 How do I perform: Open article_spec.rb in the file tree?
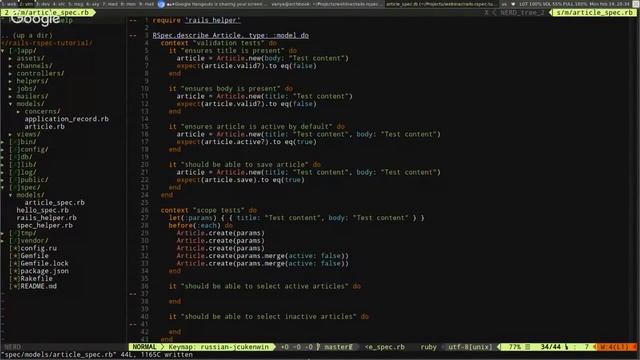click(55, 202)
